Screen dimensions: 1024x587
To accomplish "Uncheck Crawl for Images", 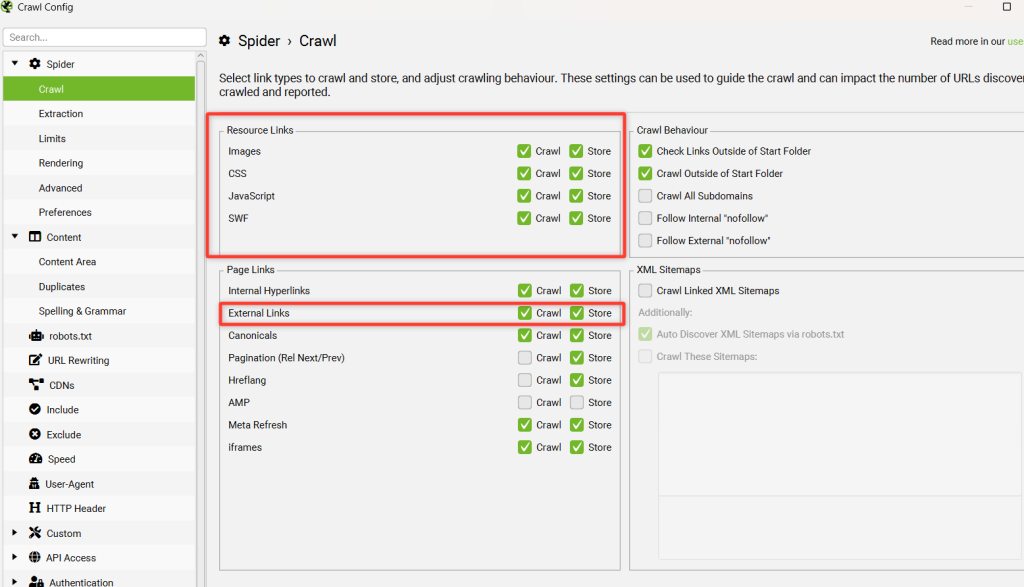I will (524, 151).
